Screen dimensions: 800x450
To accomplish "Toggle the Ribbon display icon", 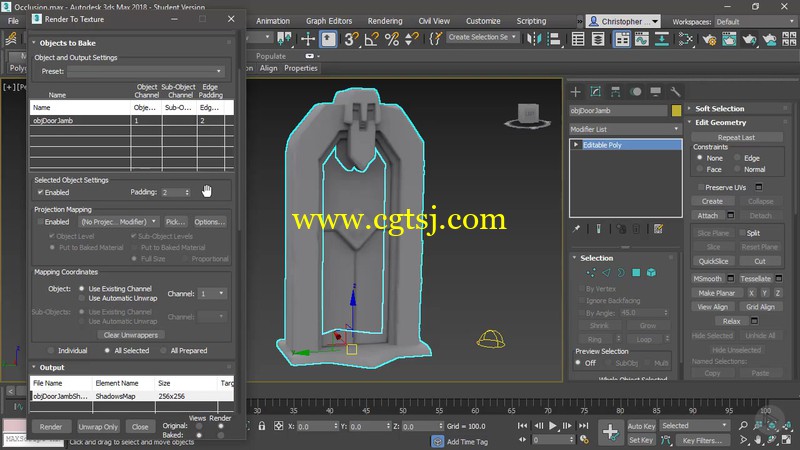I will [622, 39].
